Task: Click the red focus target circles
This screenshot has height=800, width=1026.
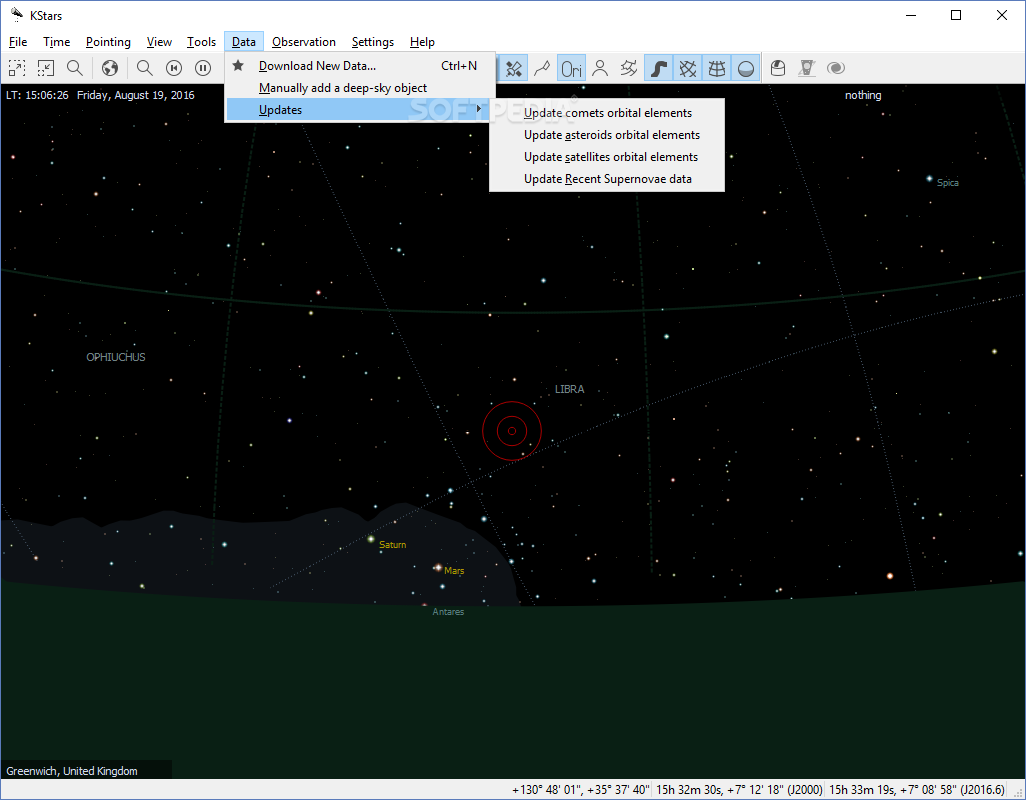Action: 512,431
